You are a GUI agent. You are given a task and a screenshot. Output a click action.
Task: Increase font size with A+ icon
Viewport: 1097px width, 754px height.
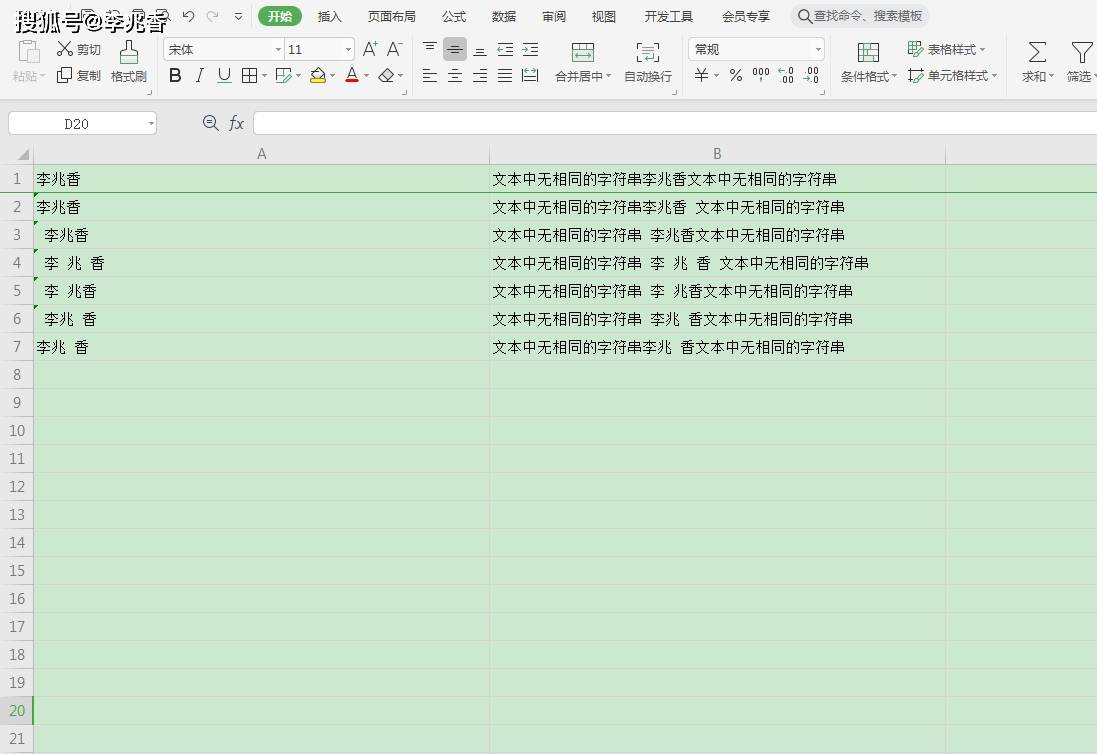(370, 49)
